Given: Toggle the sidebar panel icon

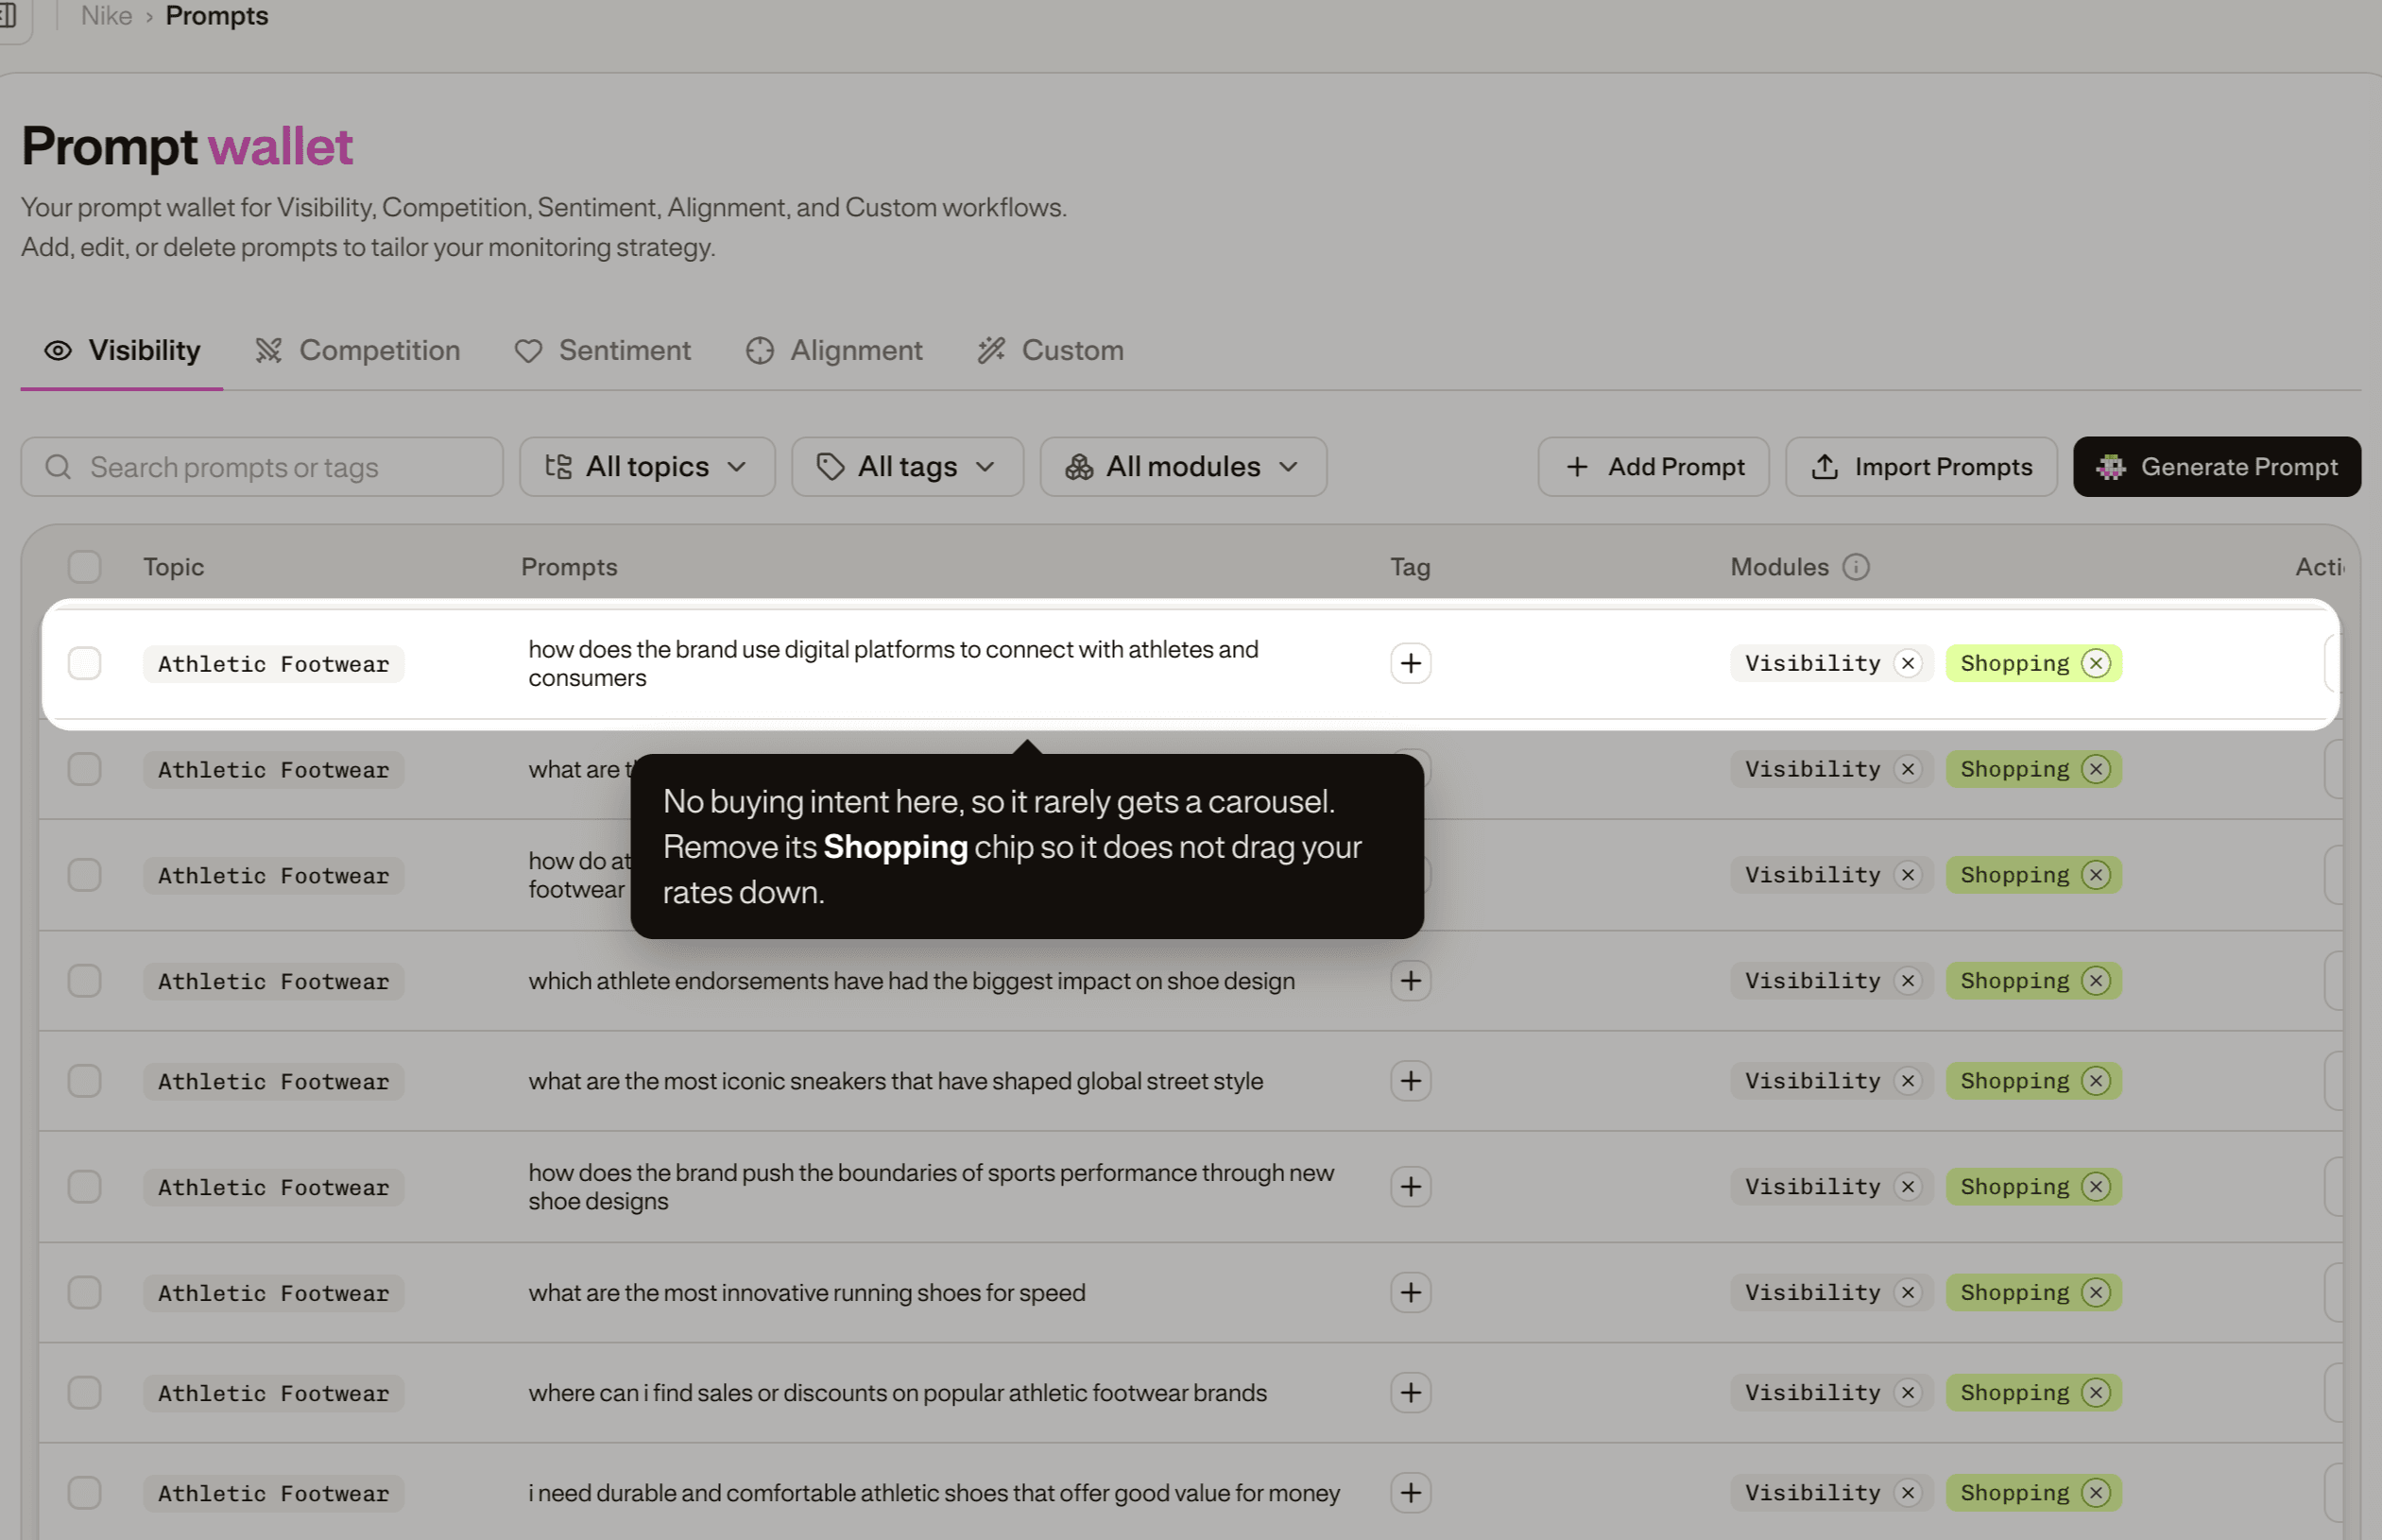Looking at the screenshot, I should tap(8, 15).
